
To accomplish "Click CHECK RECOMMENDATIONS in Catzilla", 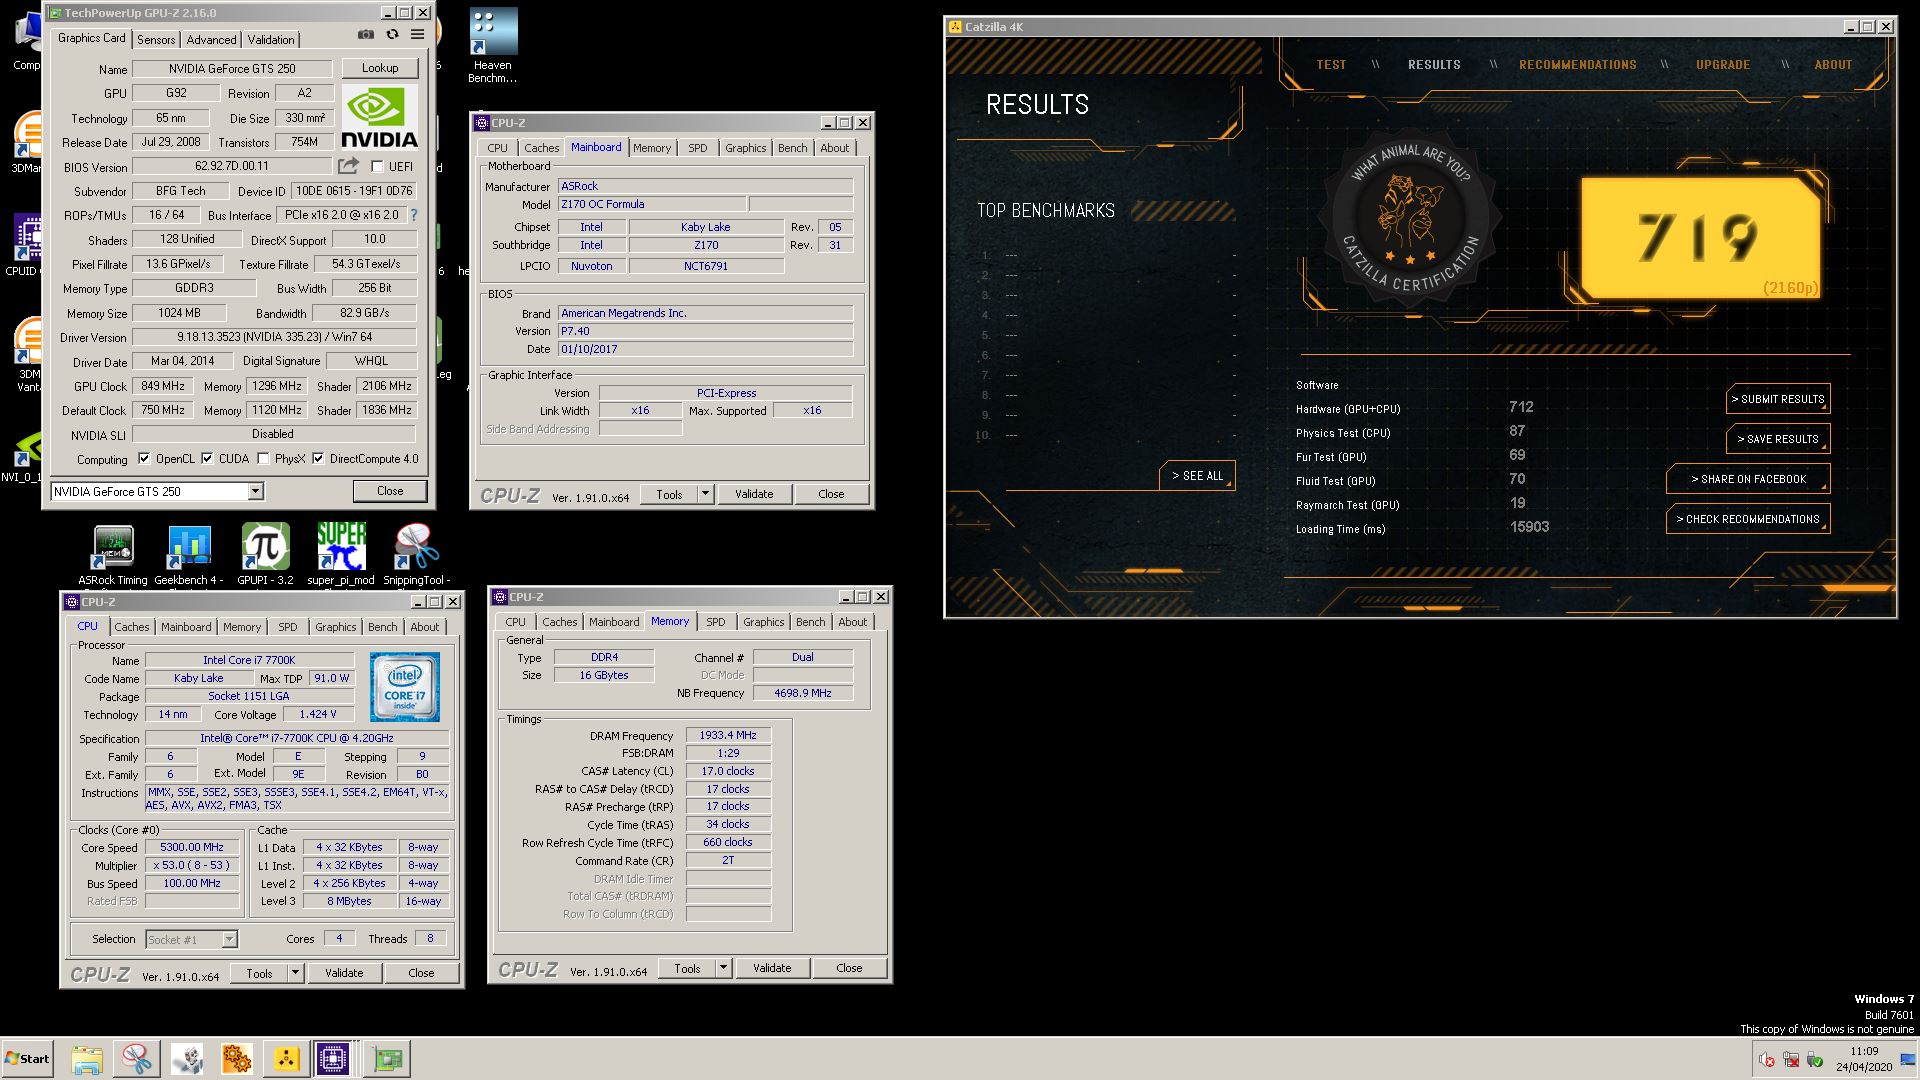I will (x=1749, y=519).
